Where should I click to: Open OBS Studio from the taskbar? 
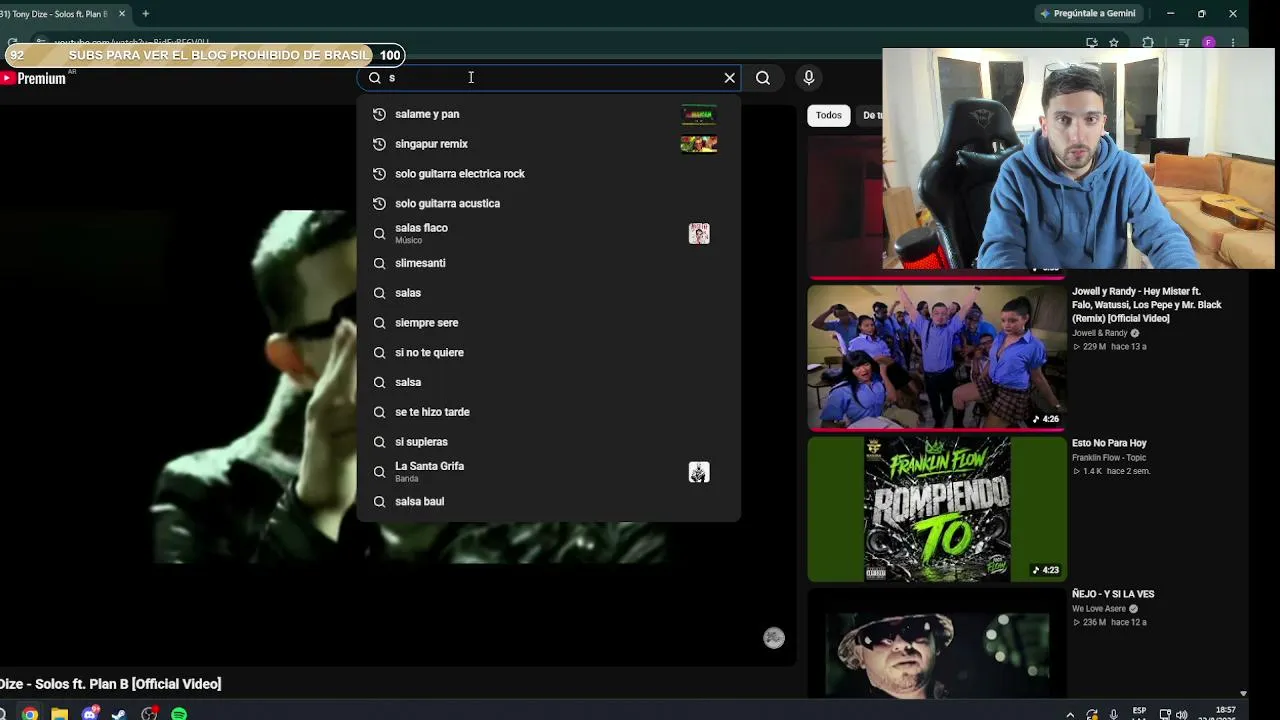tap(149, 714)
